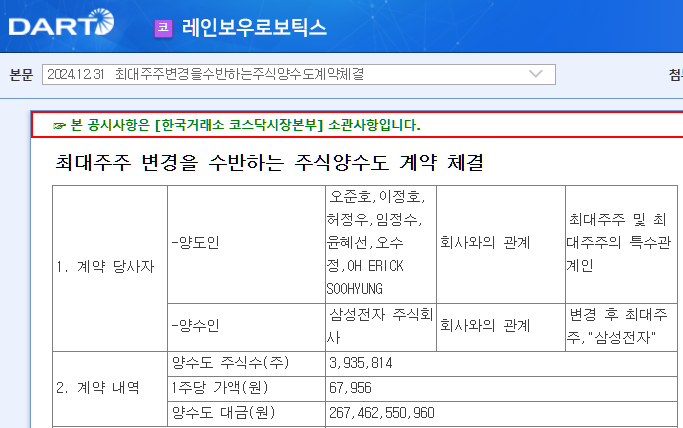The image size is (683, 428).
Task: Click the '-양도인' cell
Action: click(x=247, y=244)
